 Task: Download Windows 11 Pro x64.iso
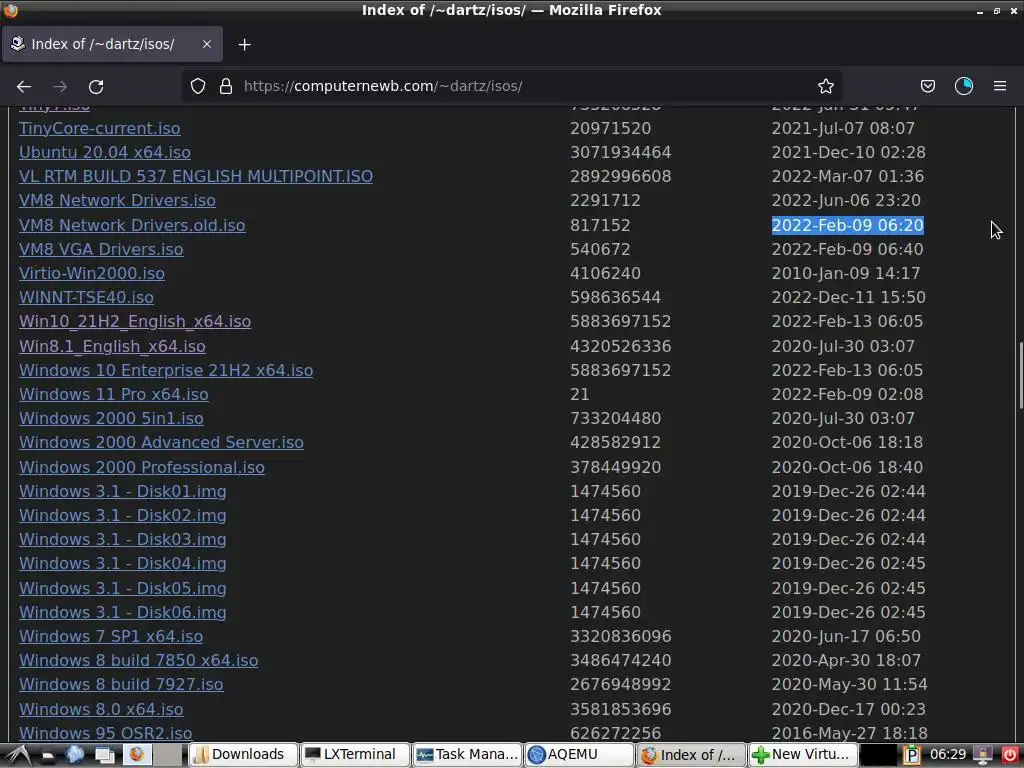click(x=114, y=394)
